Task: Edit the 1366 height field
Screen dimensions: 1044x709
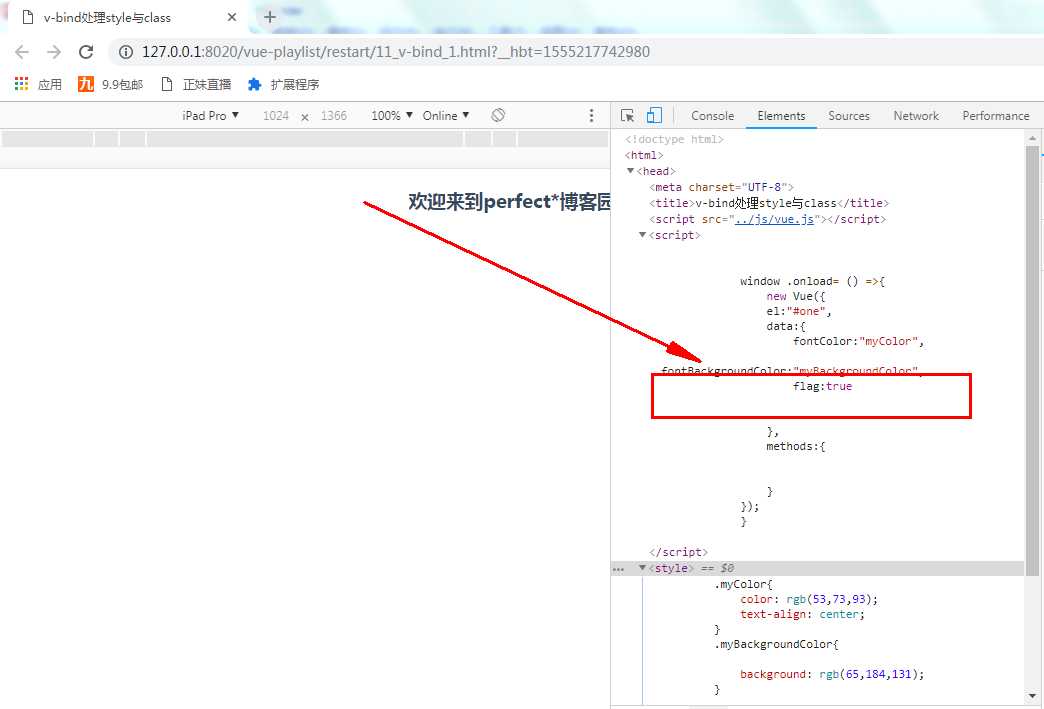Action: point(334,116)
